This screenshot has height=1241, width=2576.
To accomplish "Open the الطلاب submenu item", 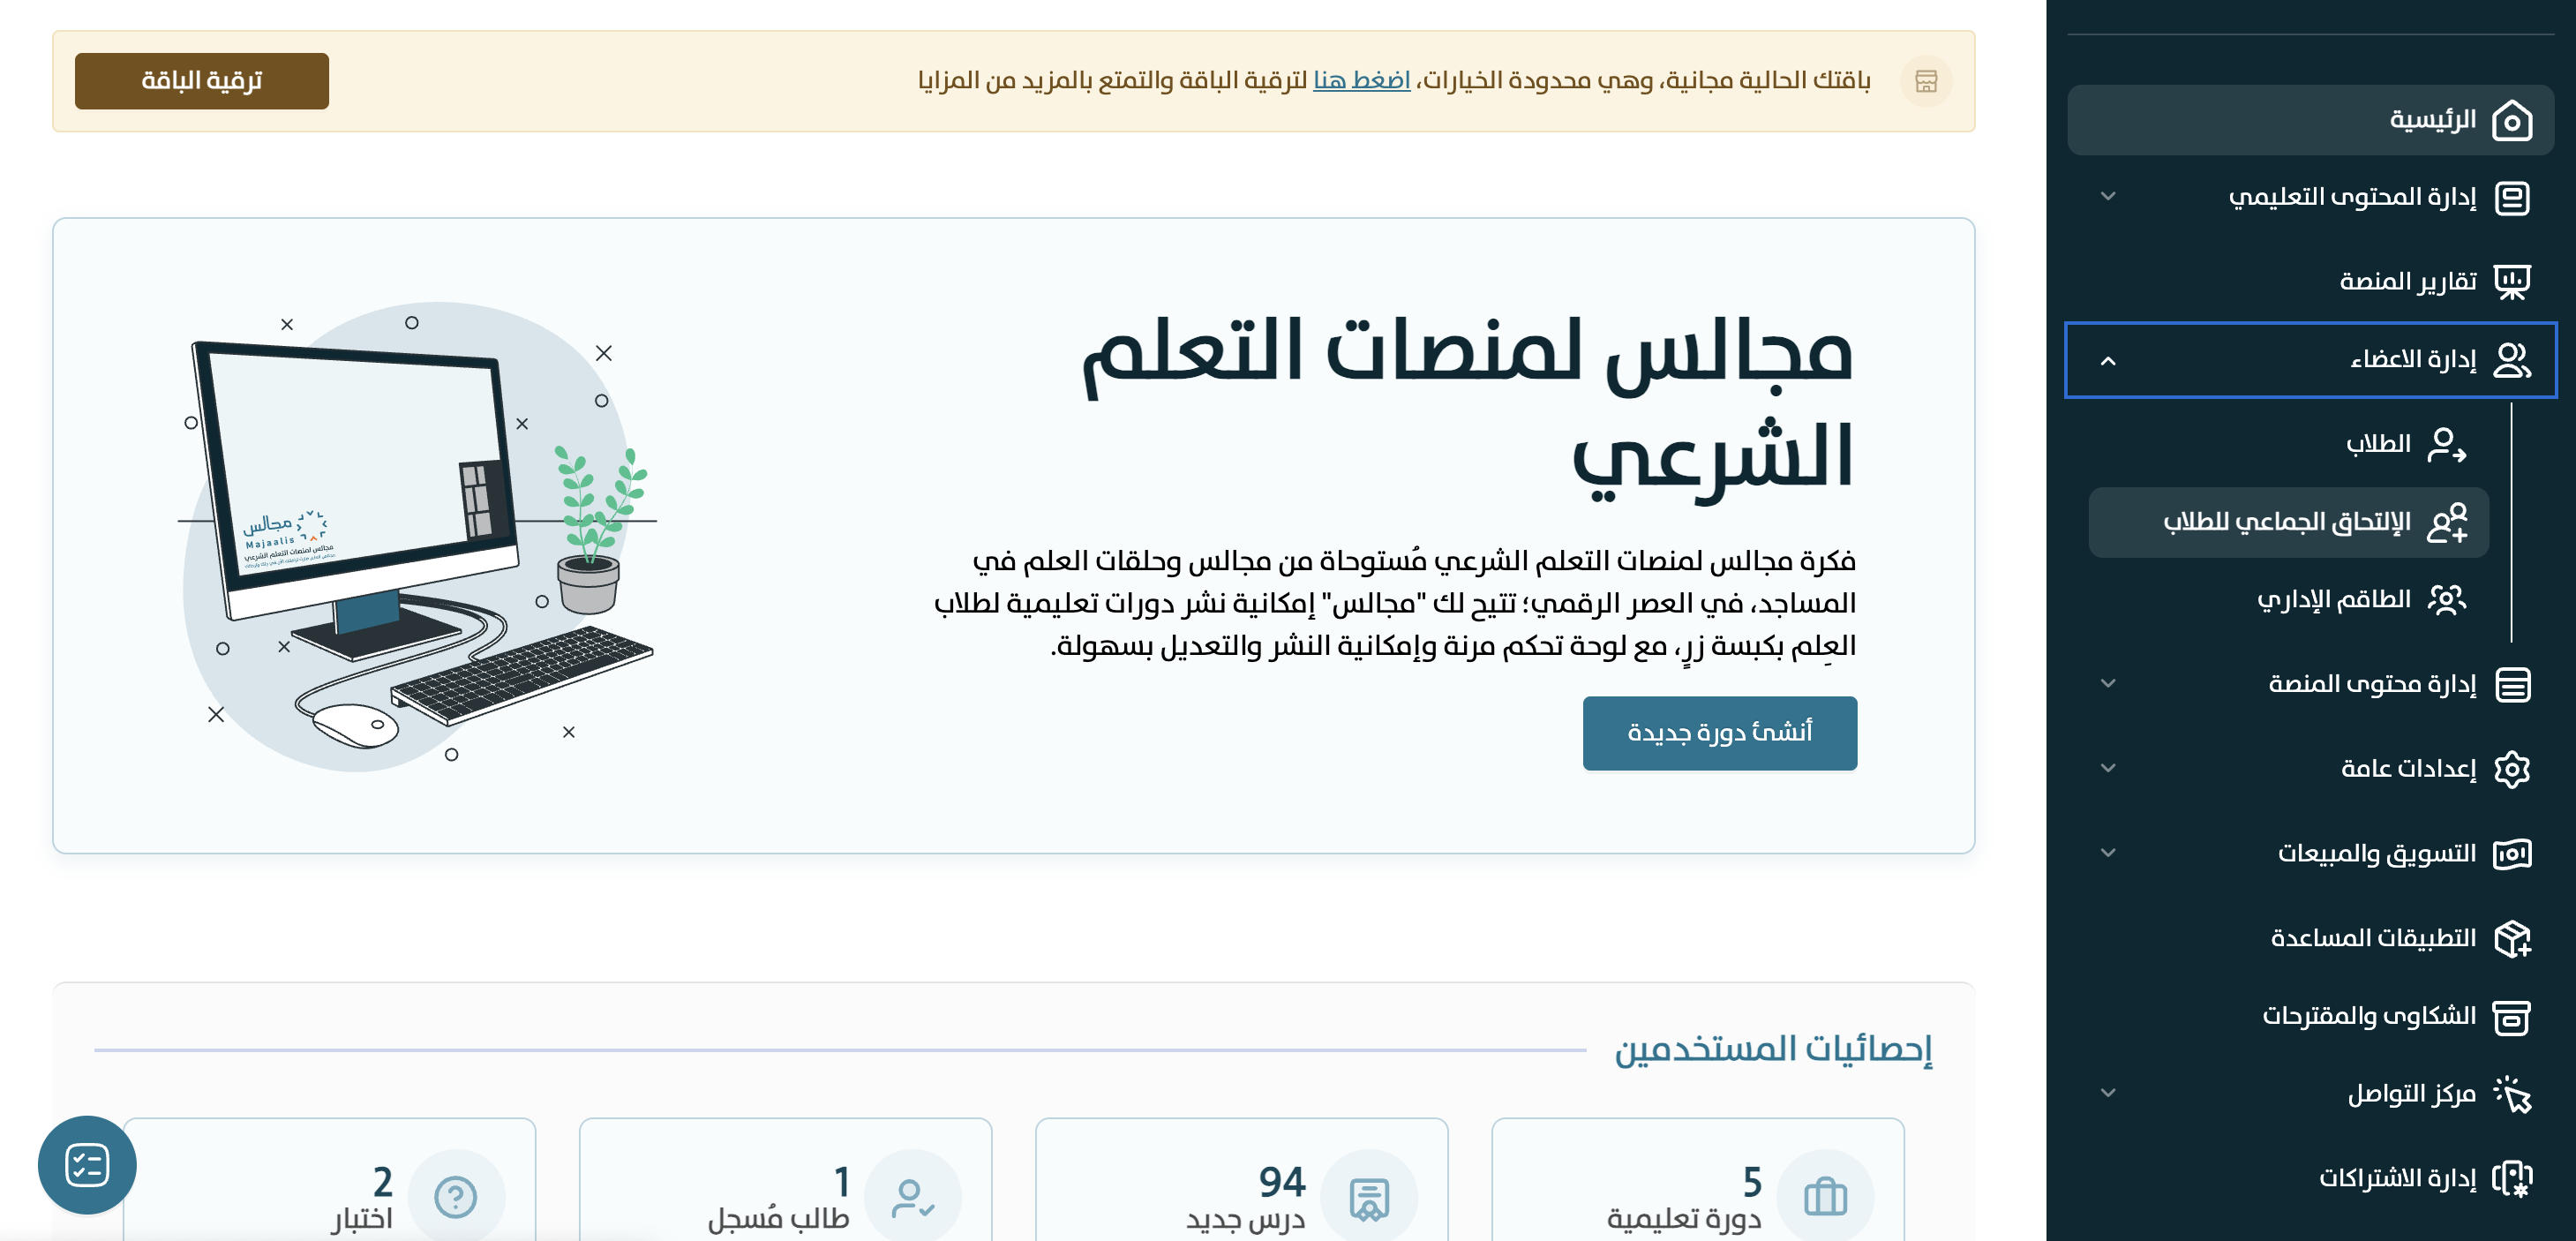I will (x=2378, y=444).
